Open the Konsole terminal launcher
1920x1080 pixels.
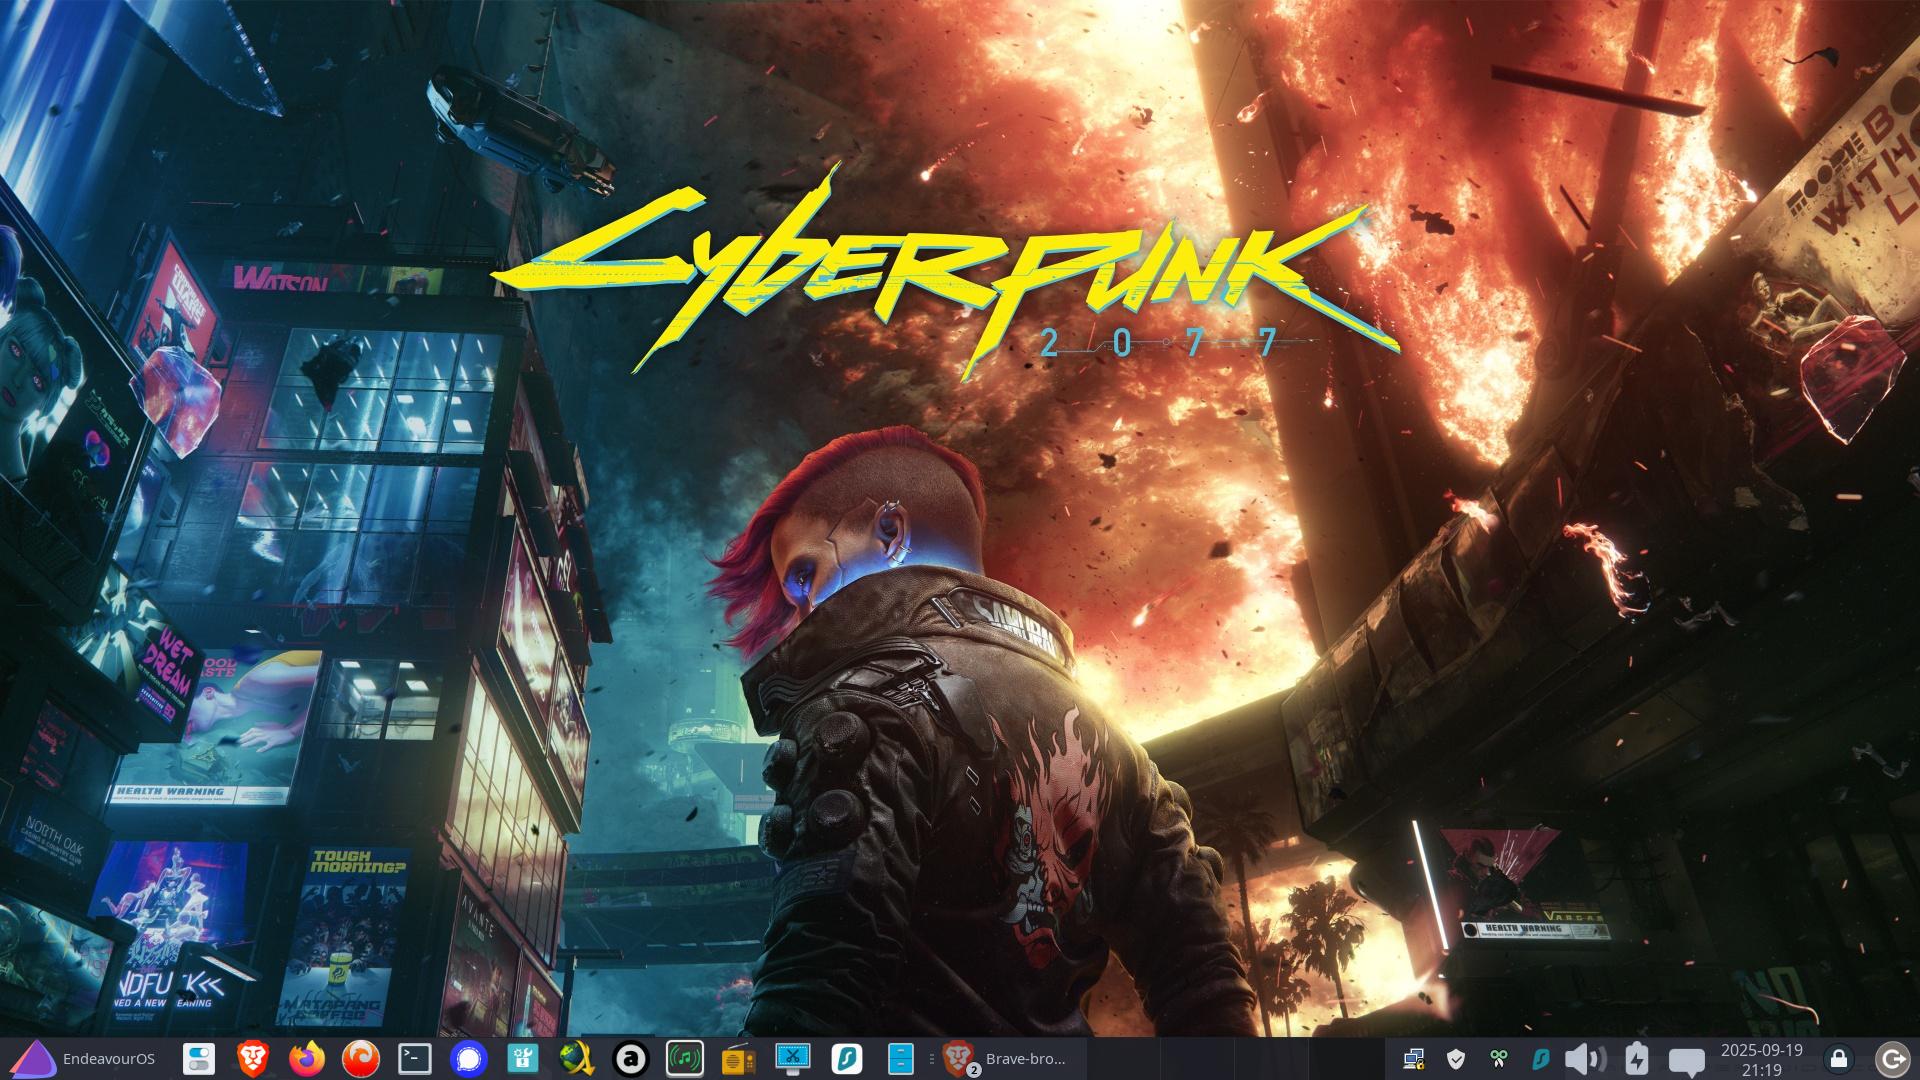click(415, 1058)
